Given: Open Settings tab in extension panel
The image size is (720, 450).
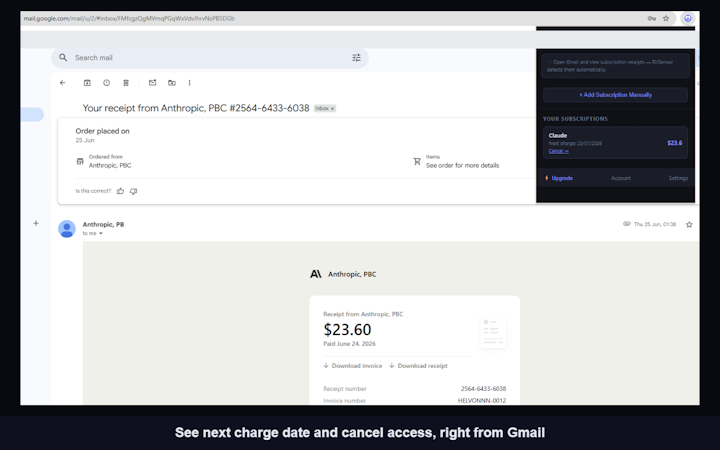Looking at the screenshot, I should [x=678, y=178].
